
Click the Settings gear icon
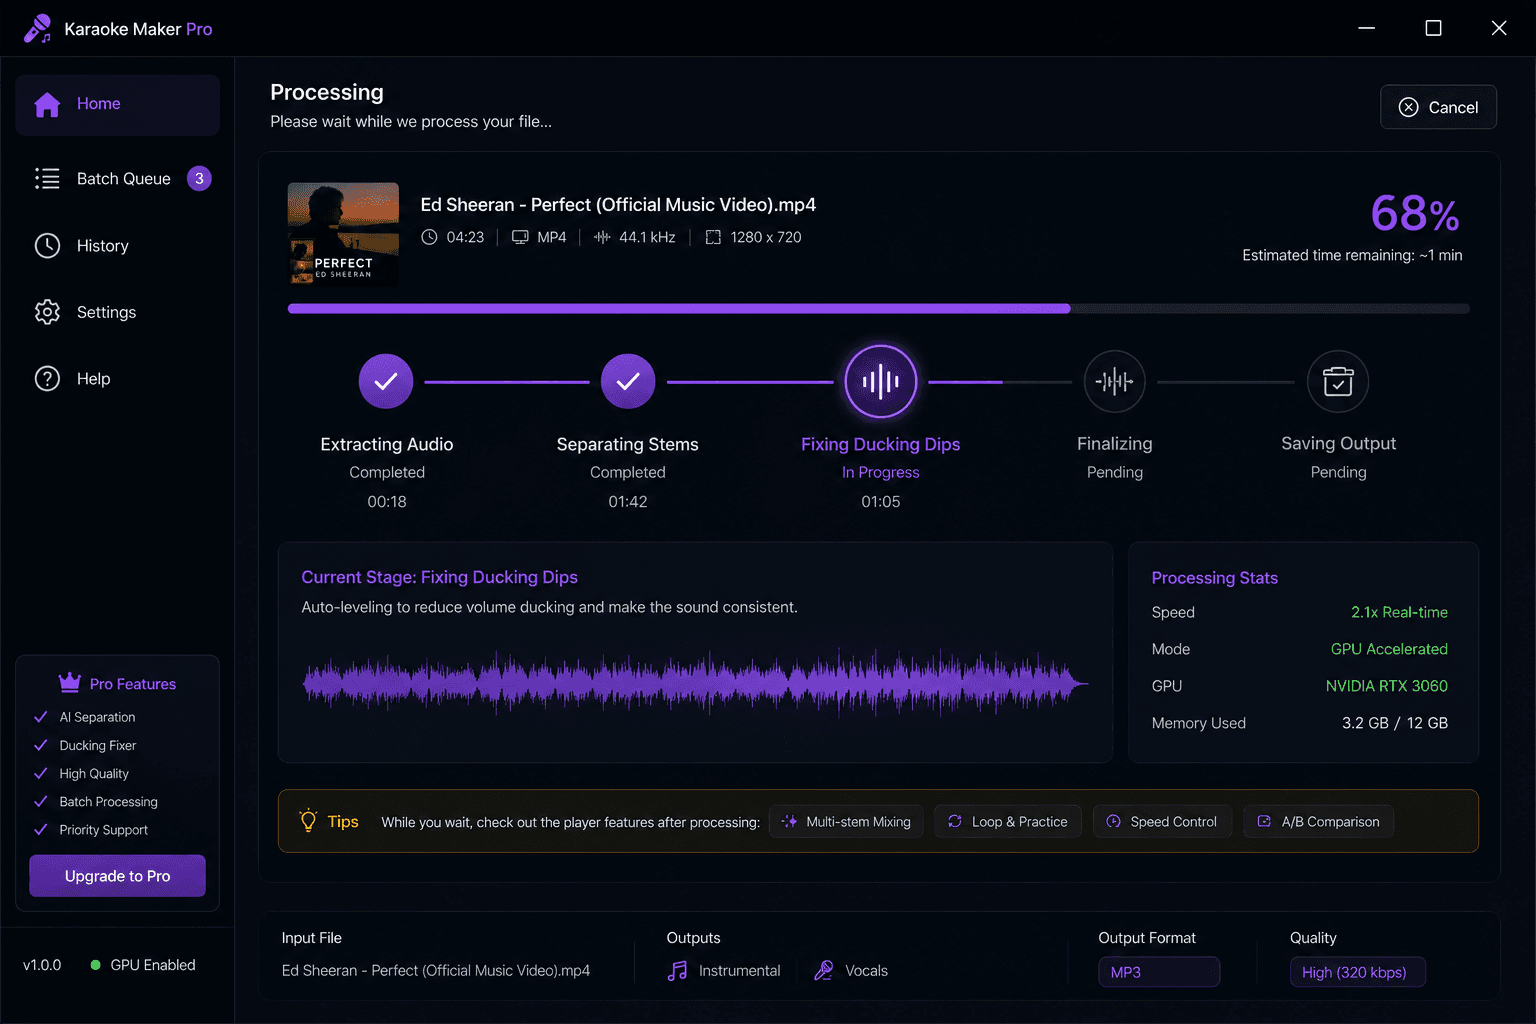47,312
